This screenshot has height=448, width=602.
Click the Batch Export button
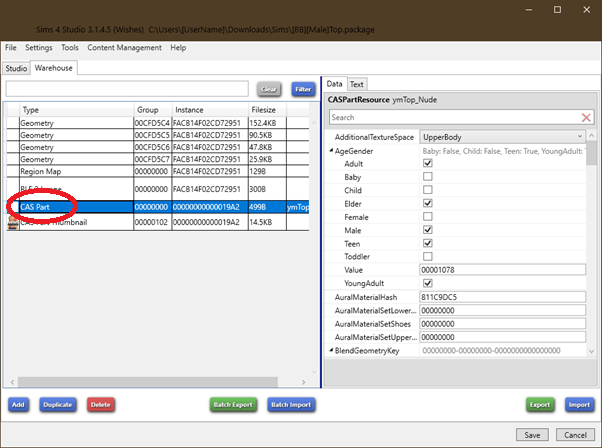coord(233,405)
